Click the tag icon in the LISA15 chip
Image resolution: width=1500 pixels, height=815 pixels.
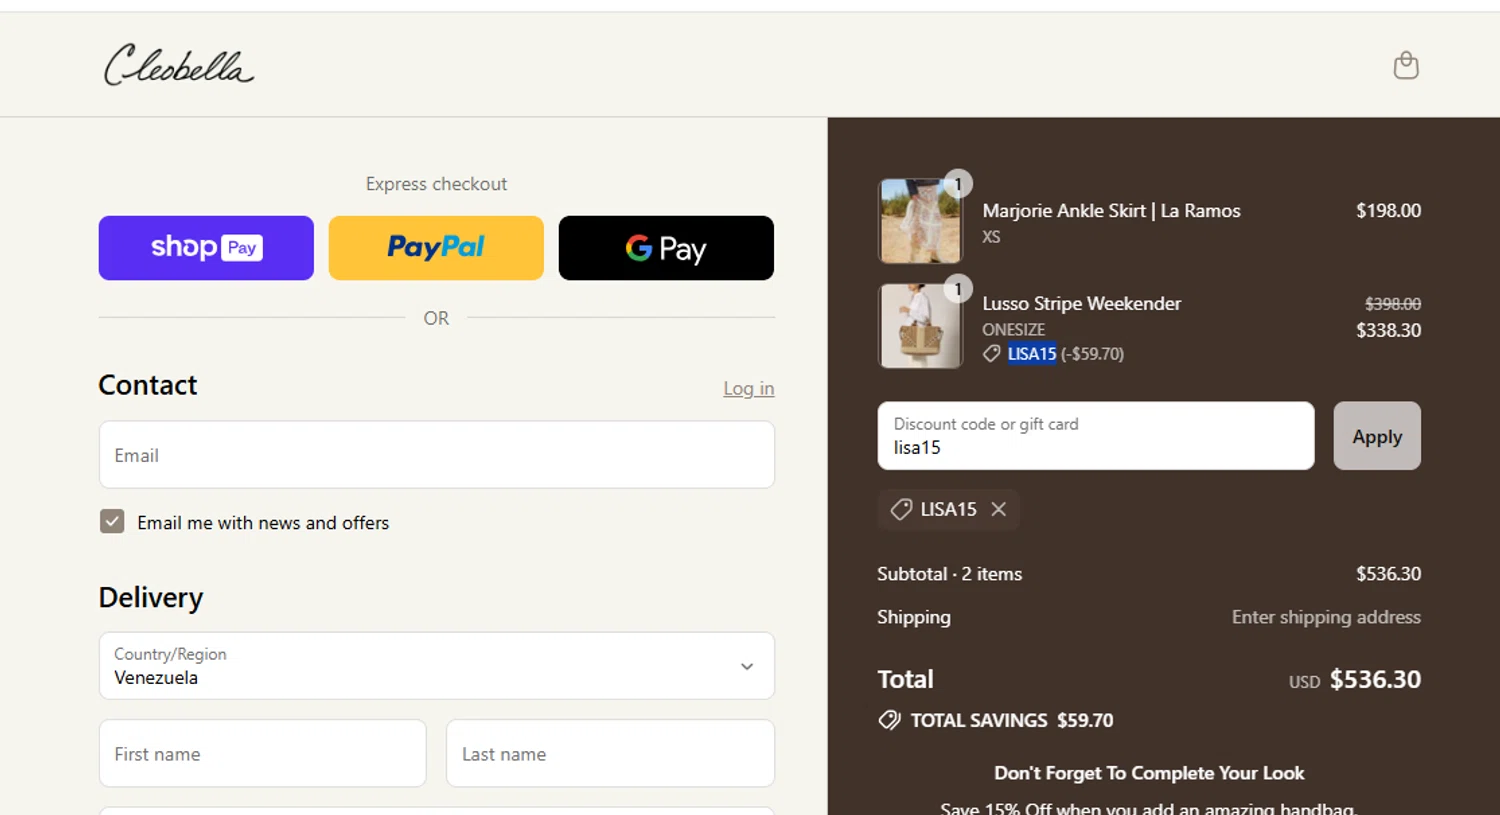[x=901, y=509]
